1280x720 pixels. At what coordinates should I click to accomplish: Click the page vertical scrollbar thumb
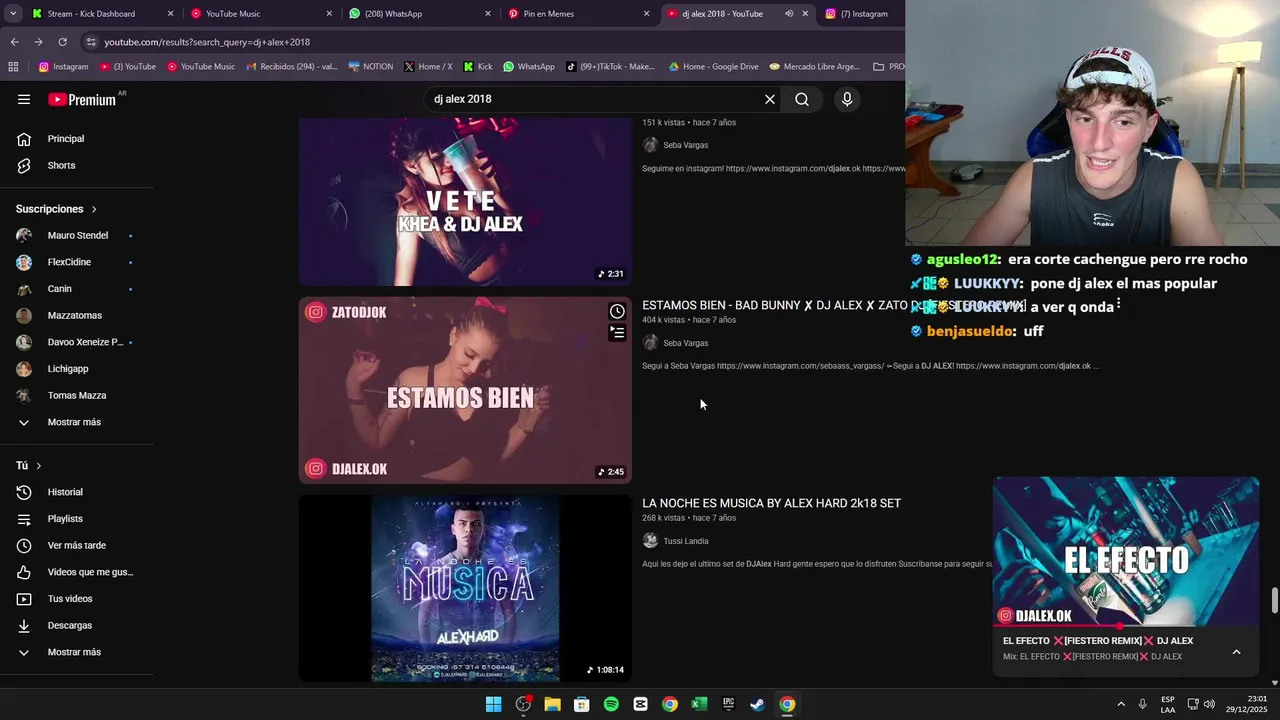tap(1274, 601)
